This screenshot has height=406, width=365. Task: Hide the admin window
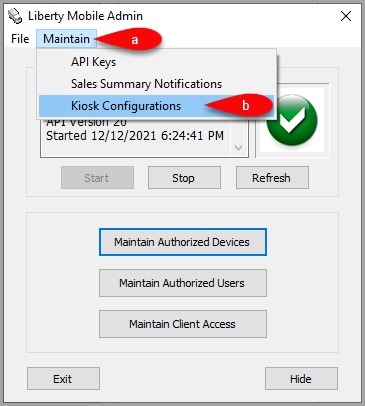(301, 379)
